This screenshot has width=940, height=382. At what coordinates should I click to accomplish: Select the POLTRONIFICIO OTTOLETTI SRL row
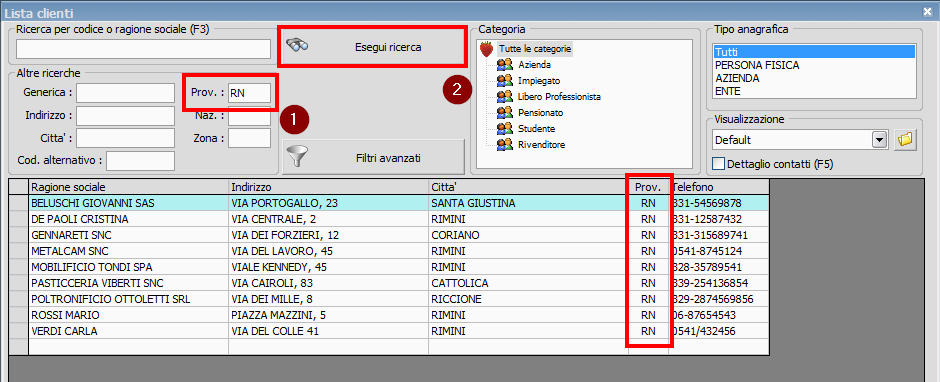click(399, 299)
